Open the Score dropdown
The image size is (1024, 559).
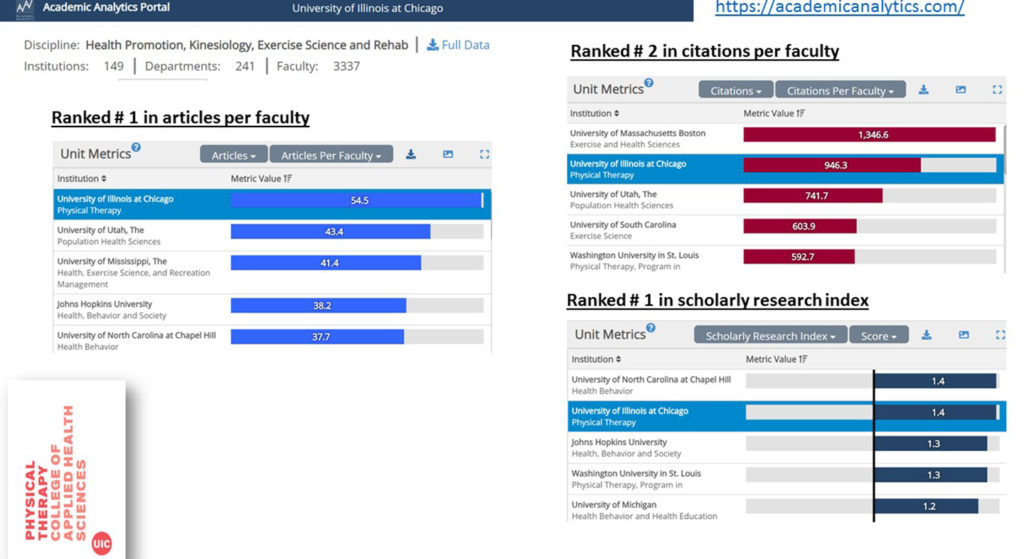coord(879,336)
